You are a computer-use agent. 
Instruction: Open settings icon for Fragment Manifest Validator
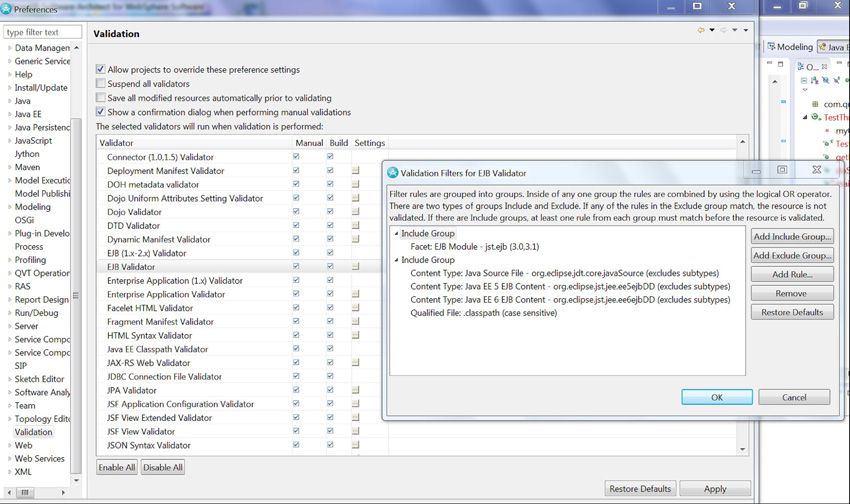[356, 321]
